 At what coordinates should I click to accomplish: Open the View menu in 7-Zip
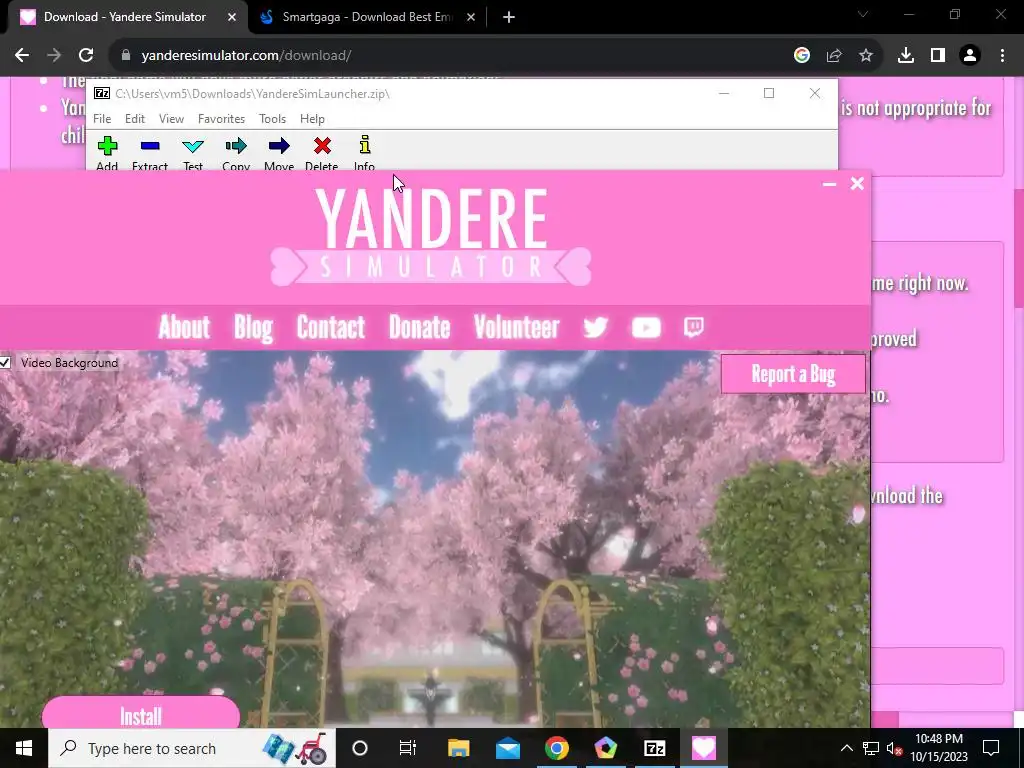[x=171, y=119]
